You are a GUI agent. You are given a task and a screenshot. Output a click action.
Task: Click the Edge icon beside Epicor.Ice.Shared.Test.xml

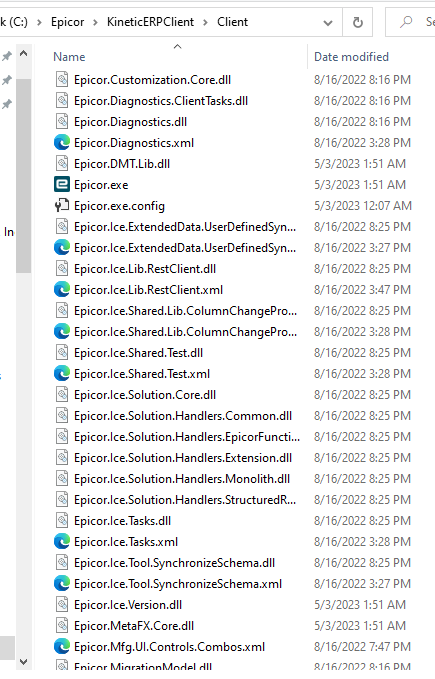[x=62, y=374]
